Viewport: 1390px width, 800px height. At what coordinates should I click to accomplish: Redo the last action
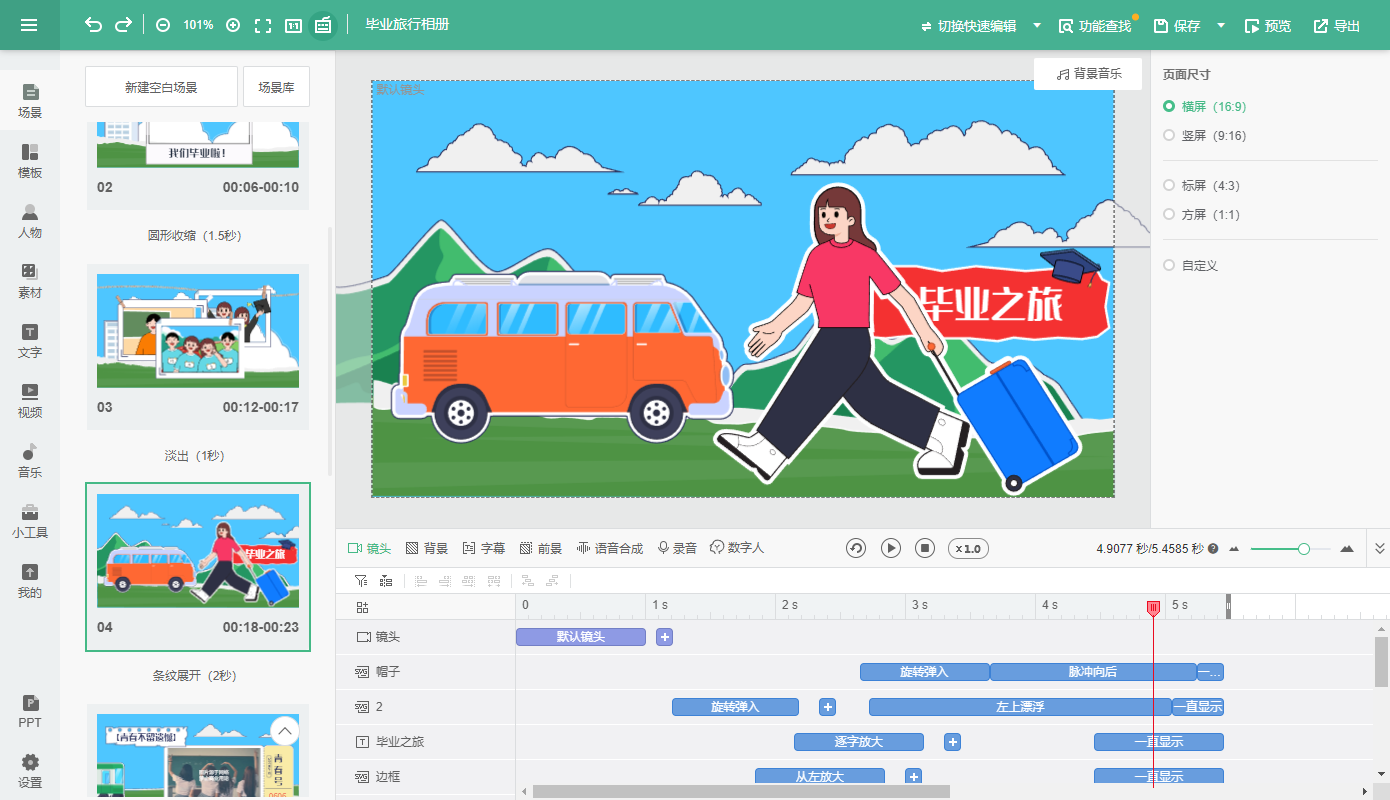(123, 25)
